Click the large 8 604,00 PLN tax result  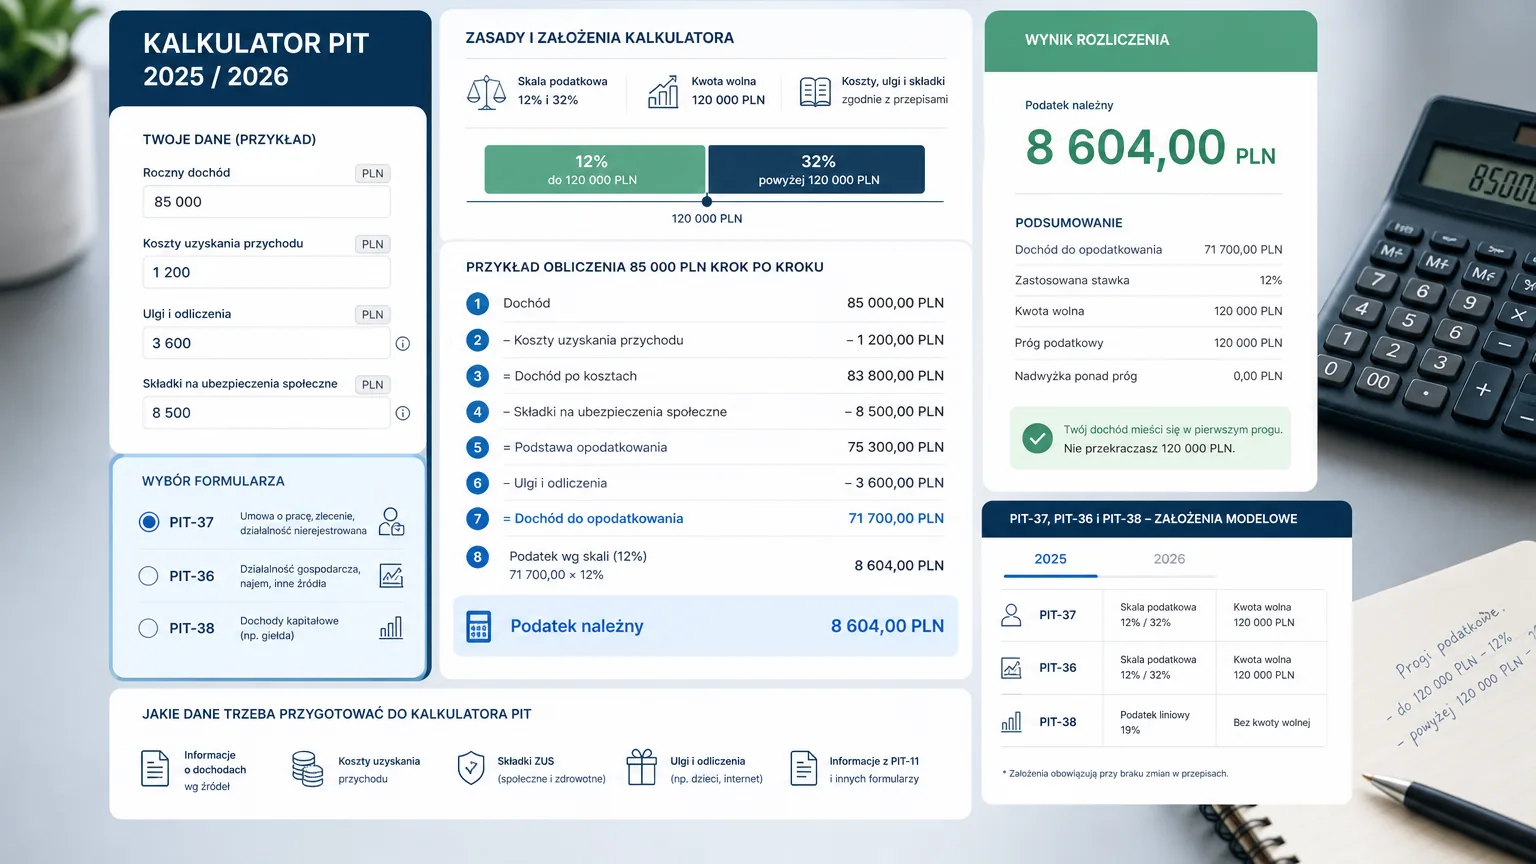point(1150,148)
